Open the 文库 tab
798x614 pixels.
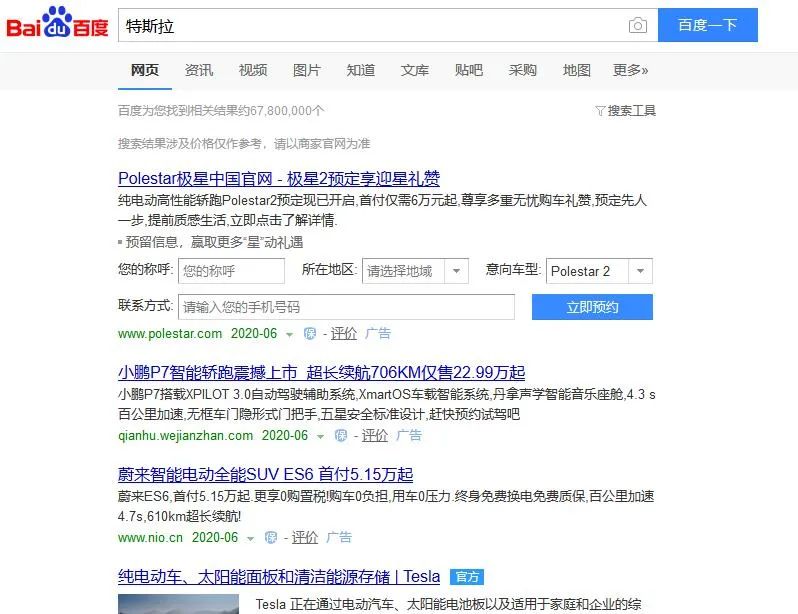click(x=415, y=70)
